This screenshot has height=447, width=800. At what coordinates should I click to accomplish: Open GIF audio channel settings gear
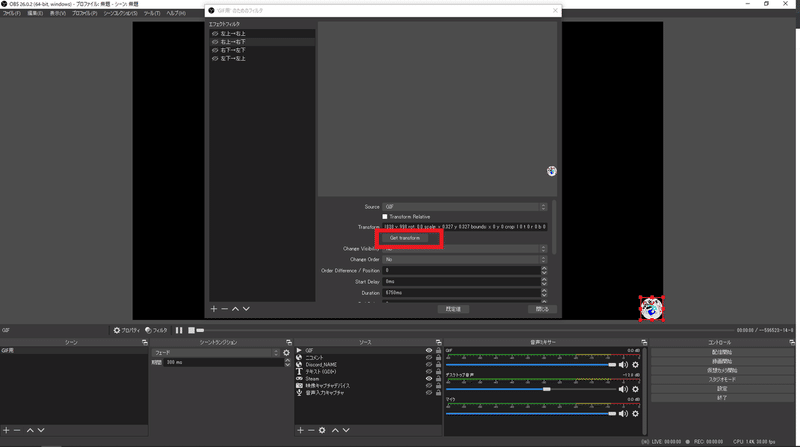click(635, 365)
